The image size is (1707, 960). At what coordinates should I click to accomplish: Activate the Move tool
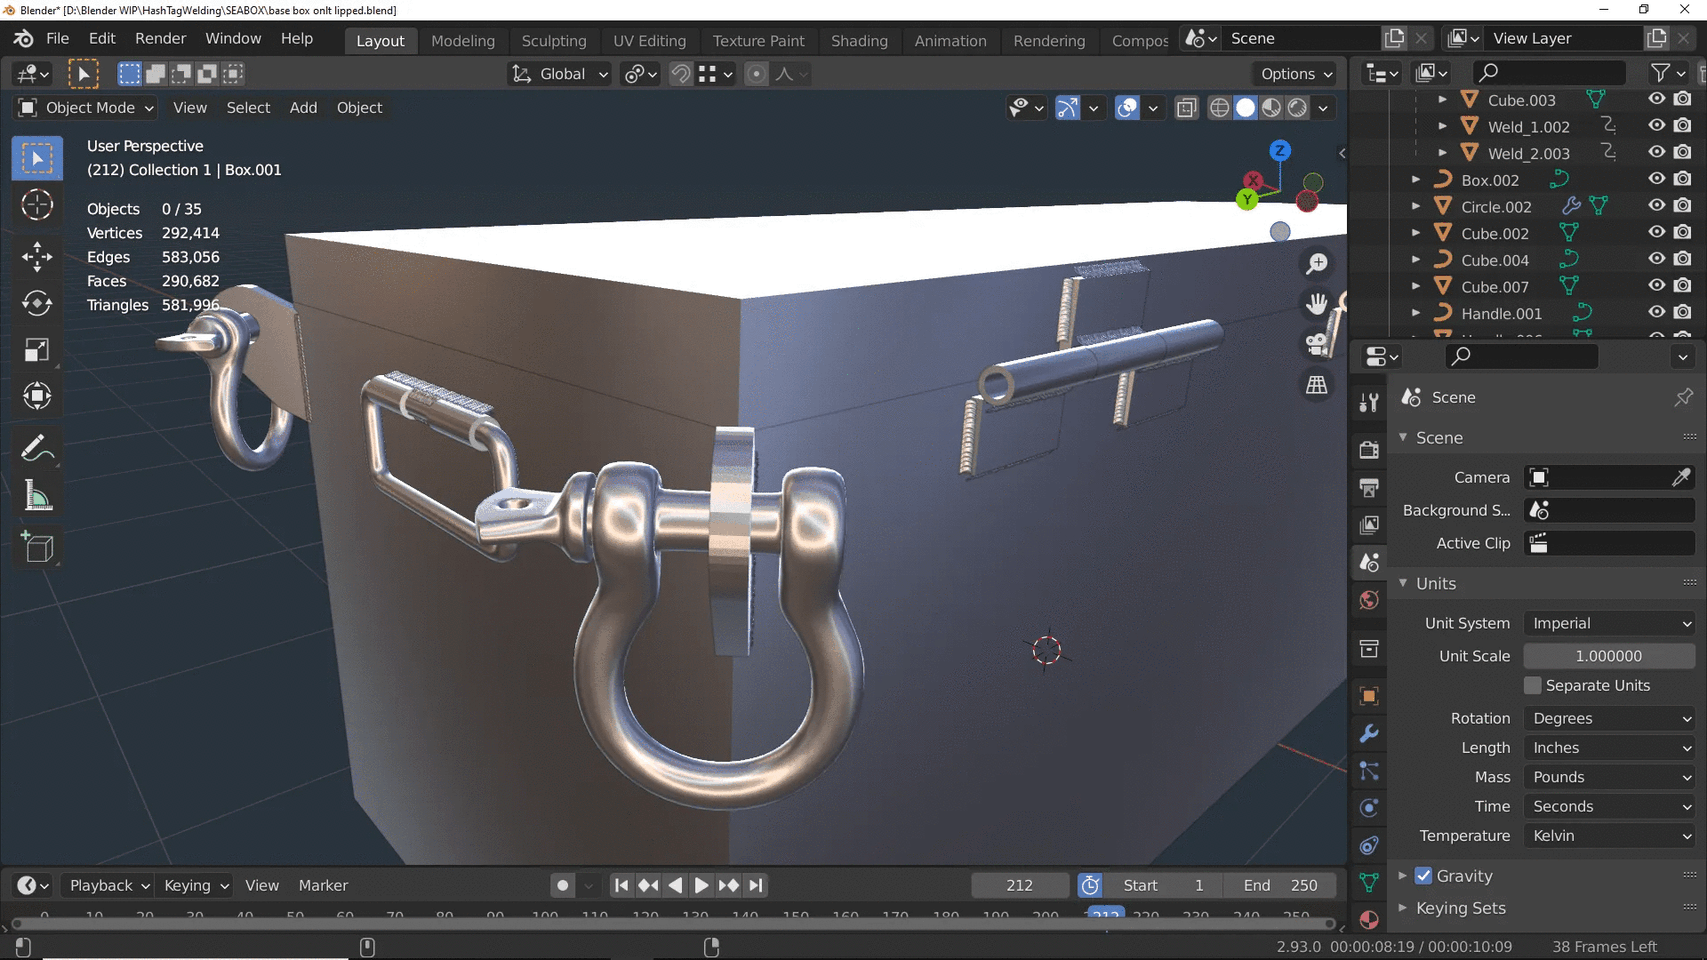coord(37,257)
